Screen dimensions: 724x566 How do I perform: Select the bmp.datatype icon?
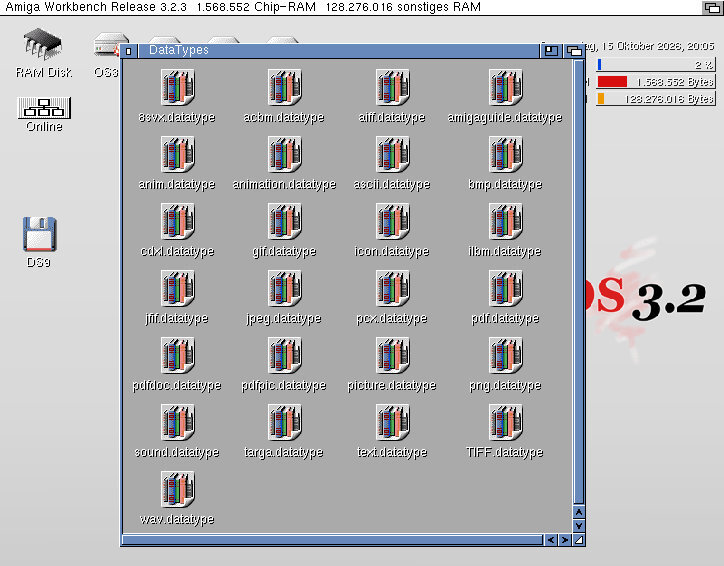505,154
